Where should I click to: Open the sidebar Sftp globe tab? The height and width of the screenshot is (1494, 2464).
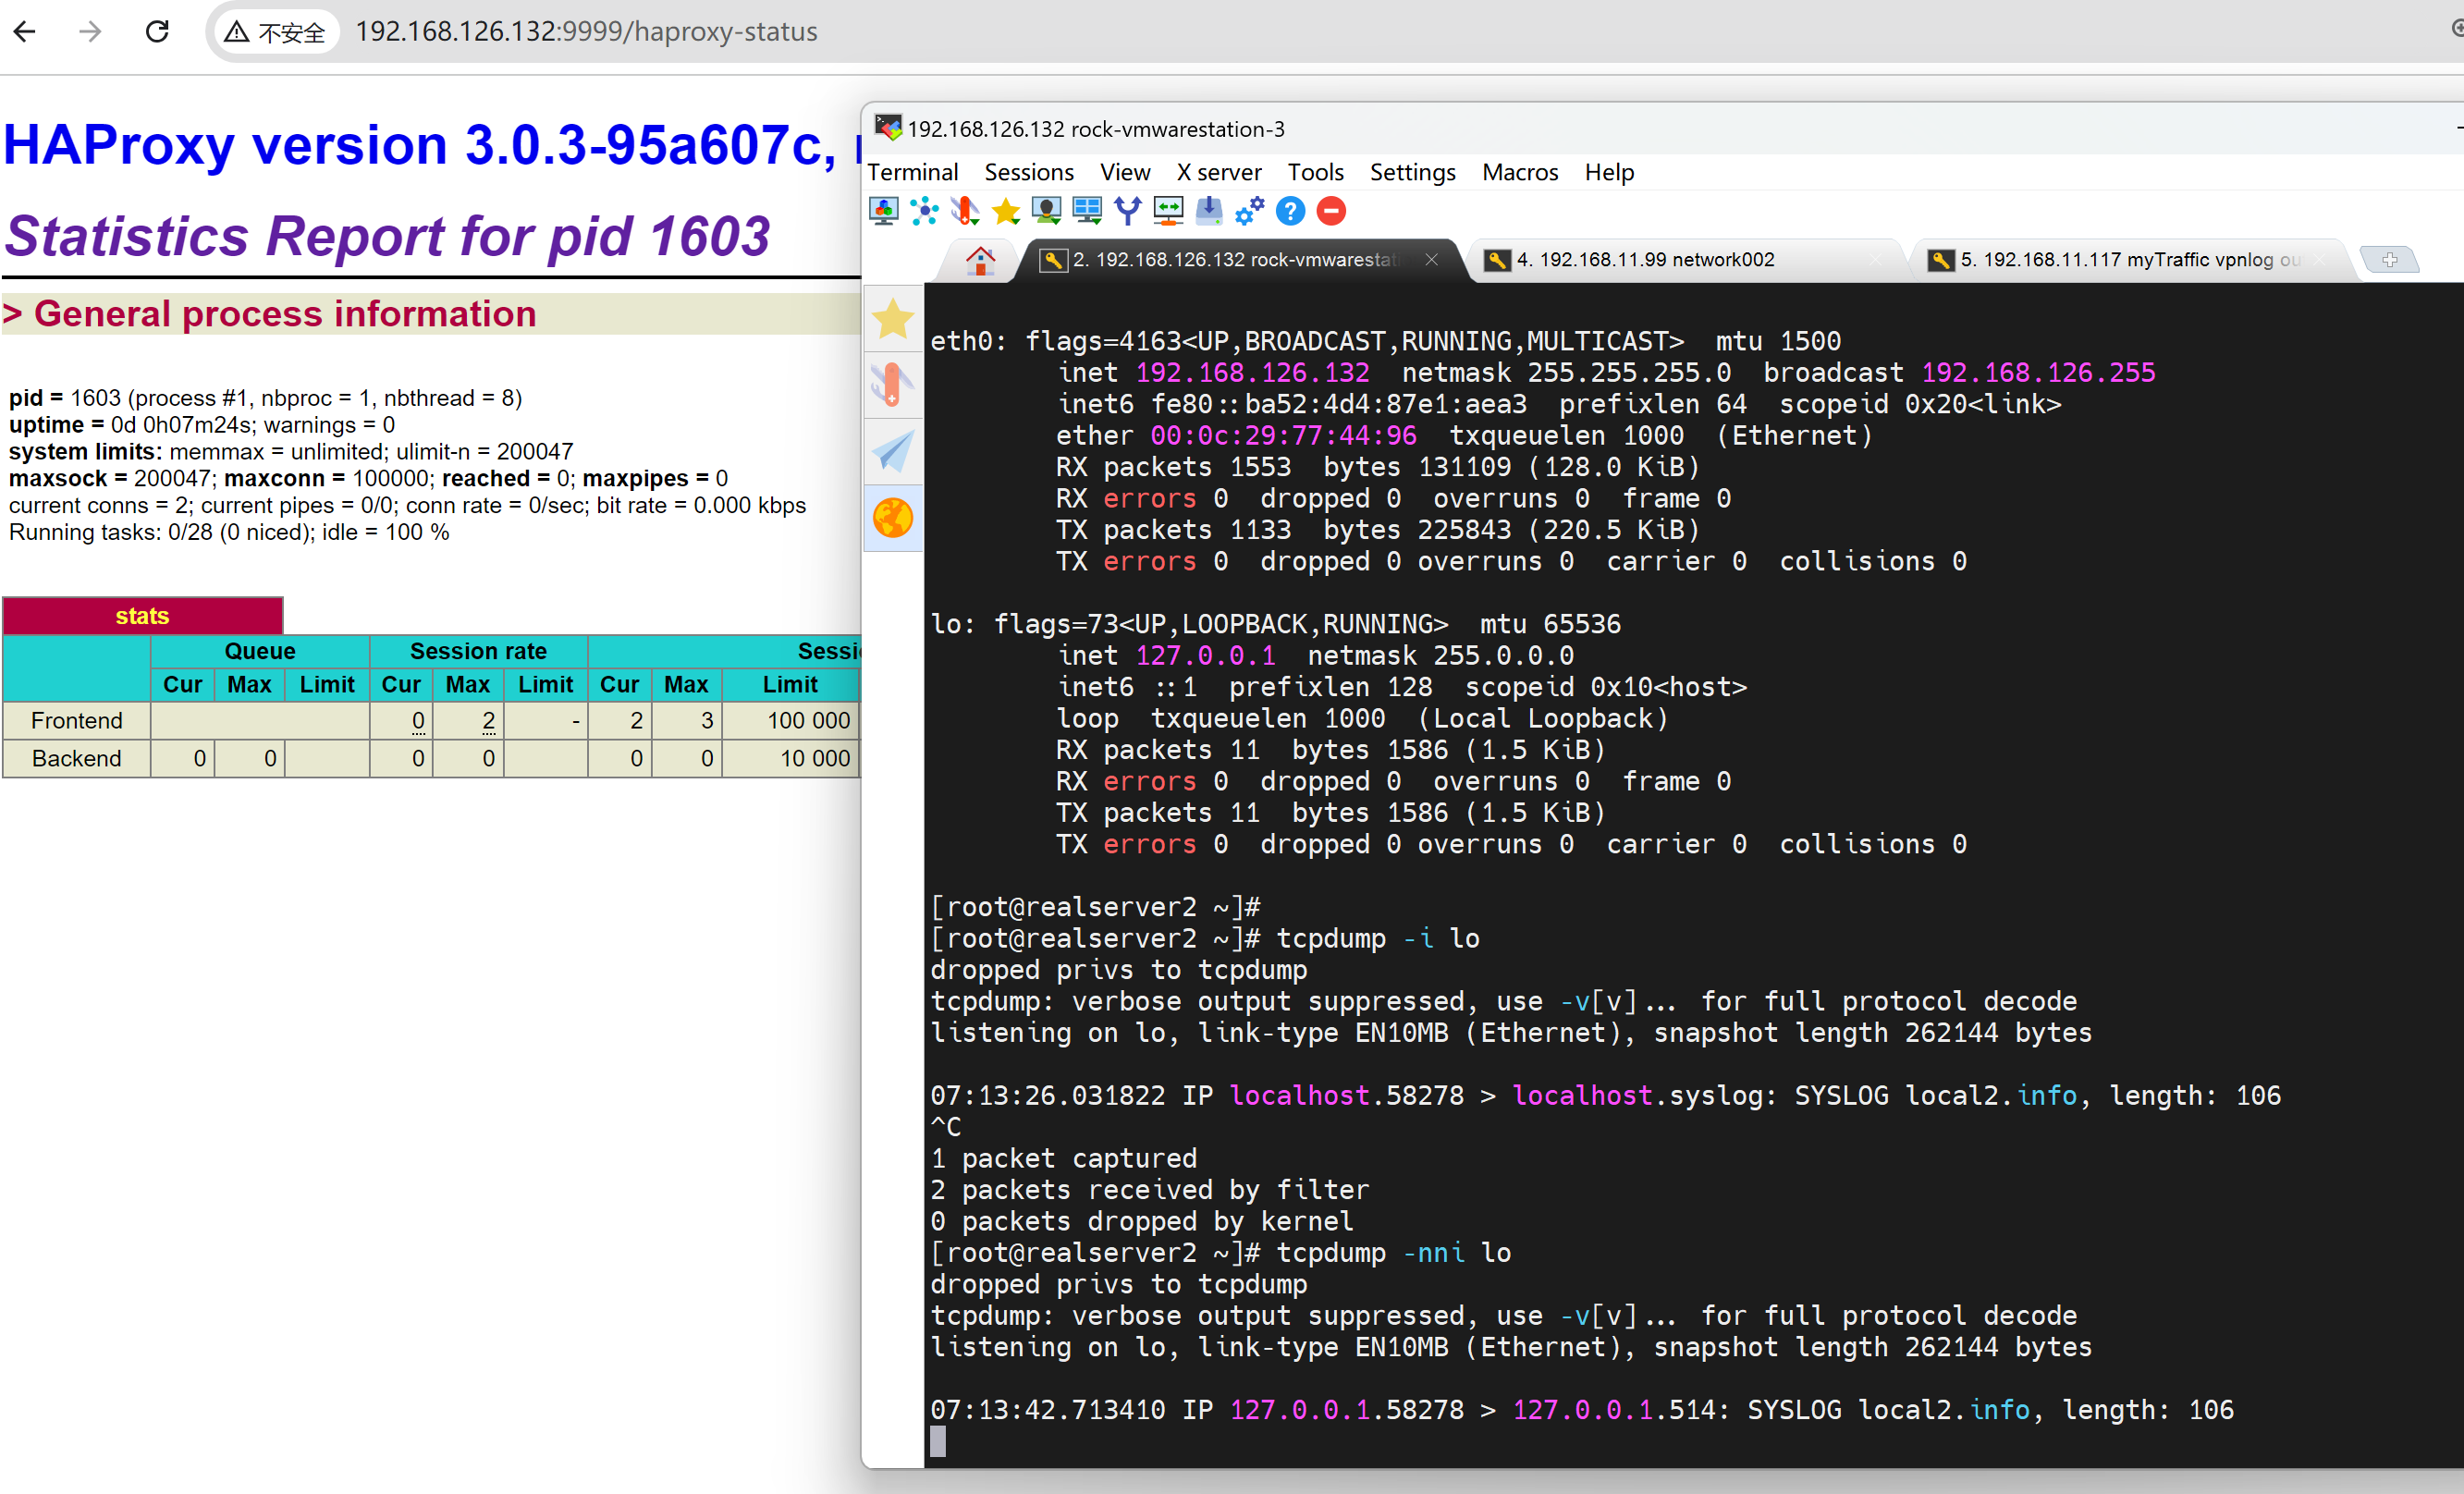pos(893,518)
